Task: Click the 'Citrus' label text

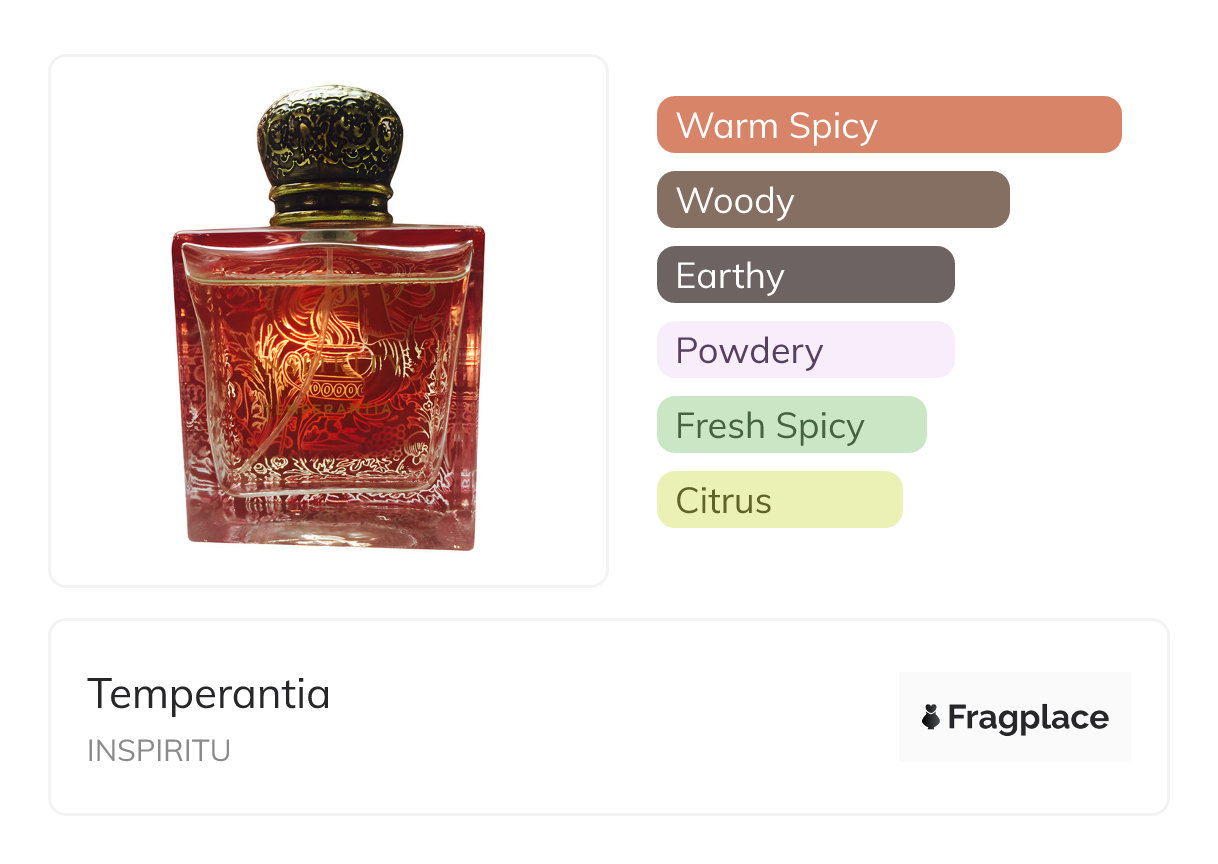Action: (724, 501)
